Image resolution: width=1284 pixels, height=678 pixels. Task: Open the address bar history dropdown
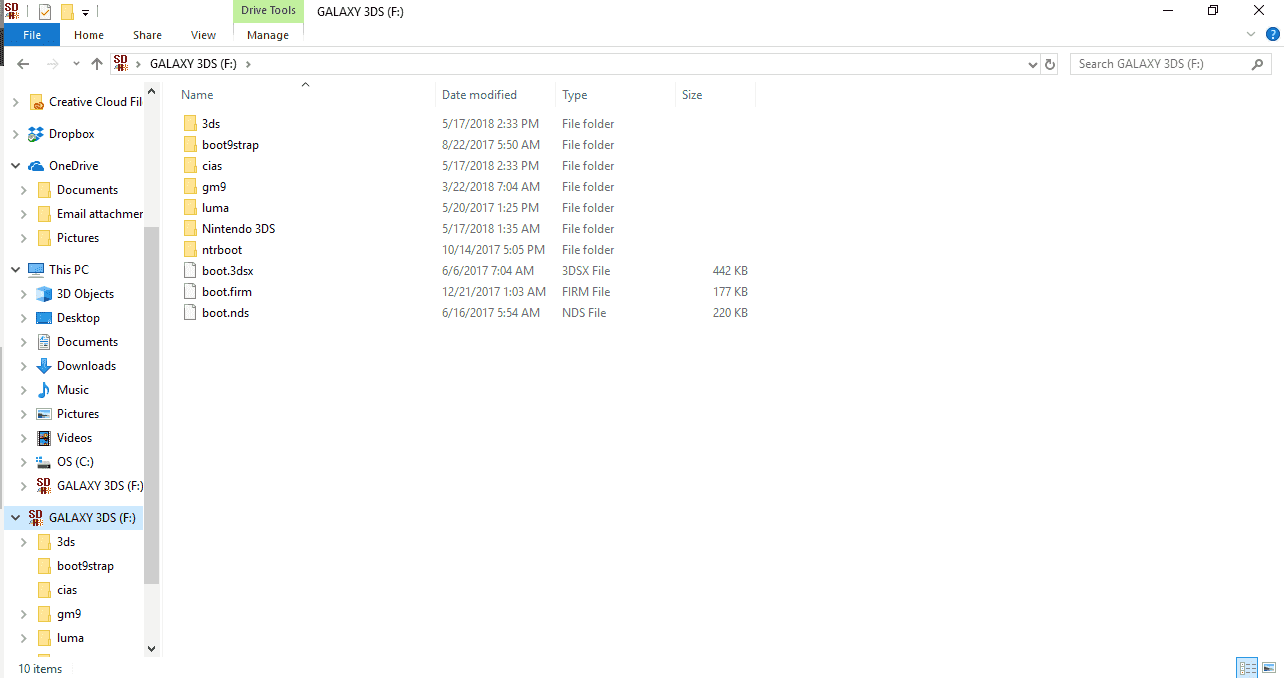pyautogui.click(x=1033, y=64)
